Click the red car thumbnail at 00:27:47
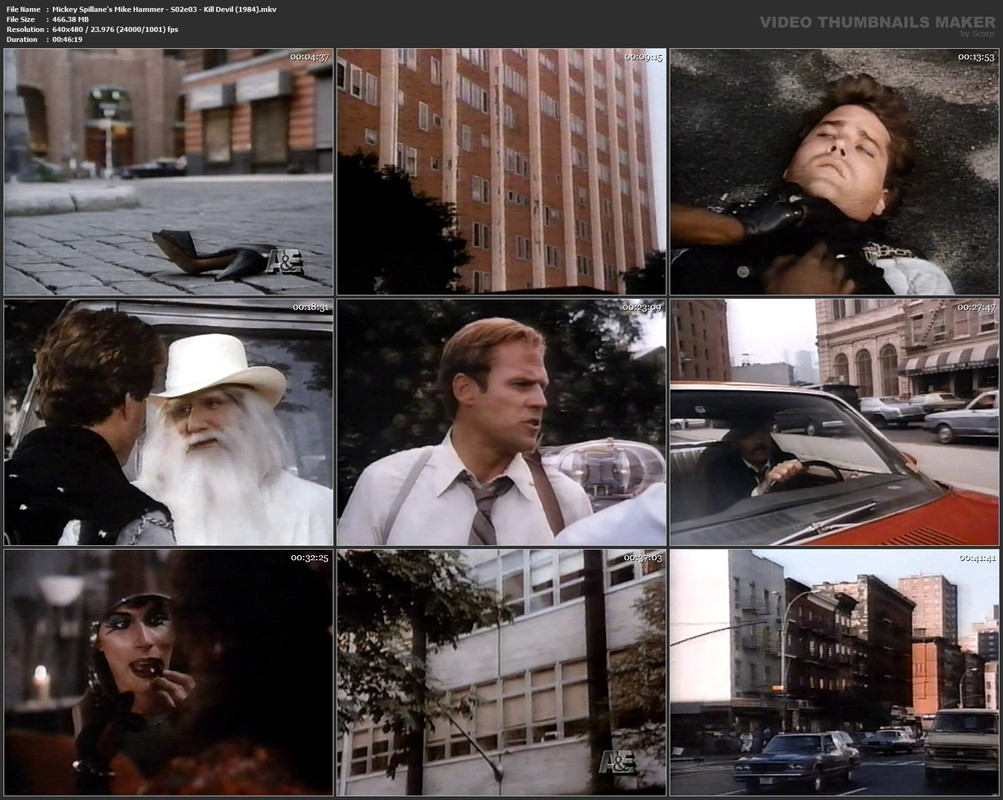1003x800 pixels. tap(834, 422)
